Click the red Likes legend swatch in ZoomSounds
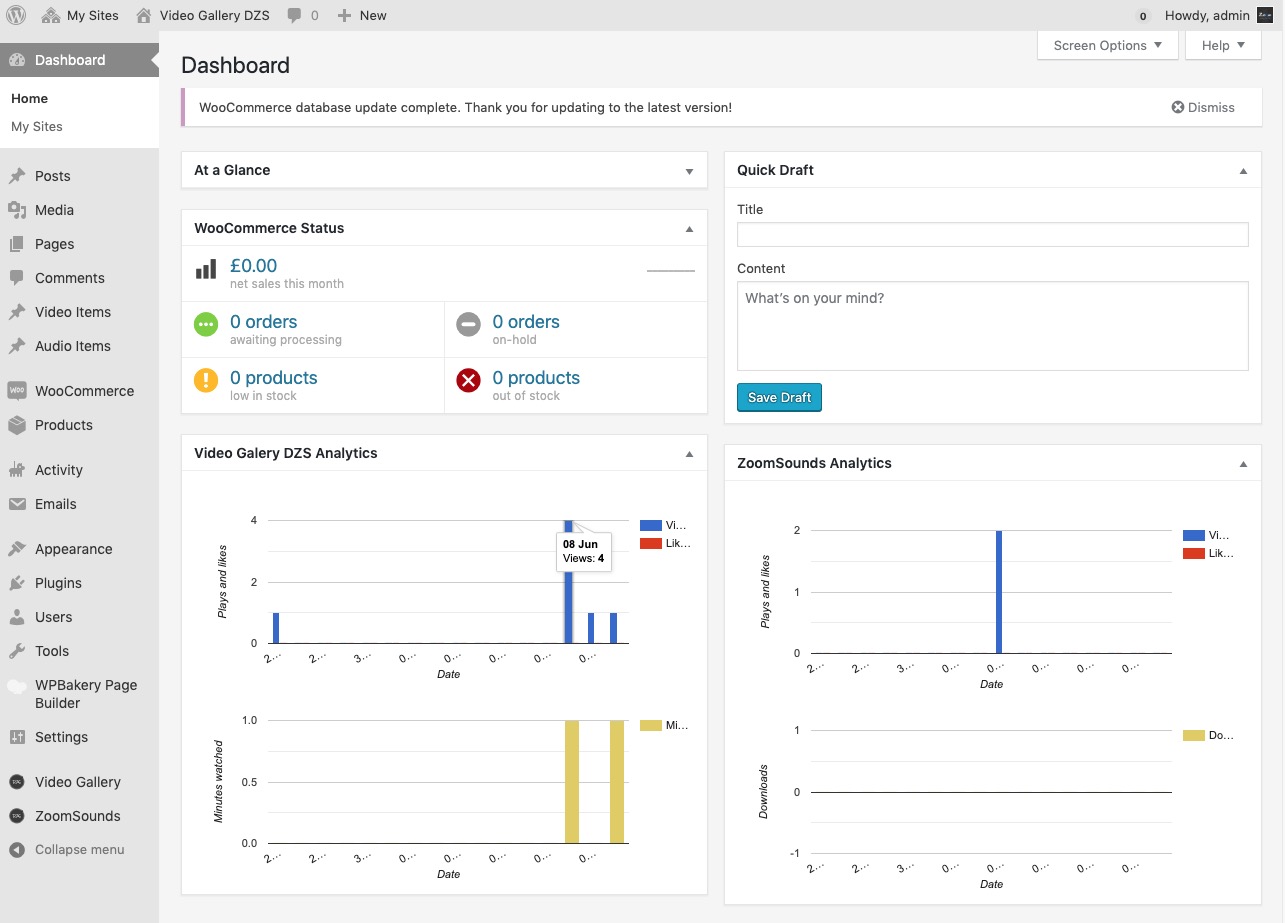The width and height of the screenshot is (1285, 923). 1194,553
